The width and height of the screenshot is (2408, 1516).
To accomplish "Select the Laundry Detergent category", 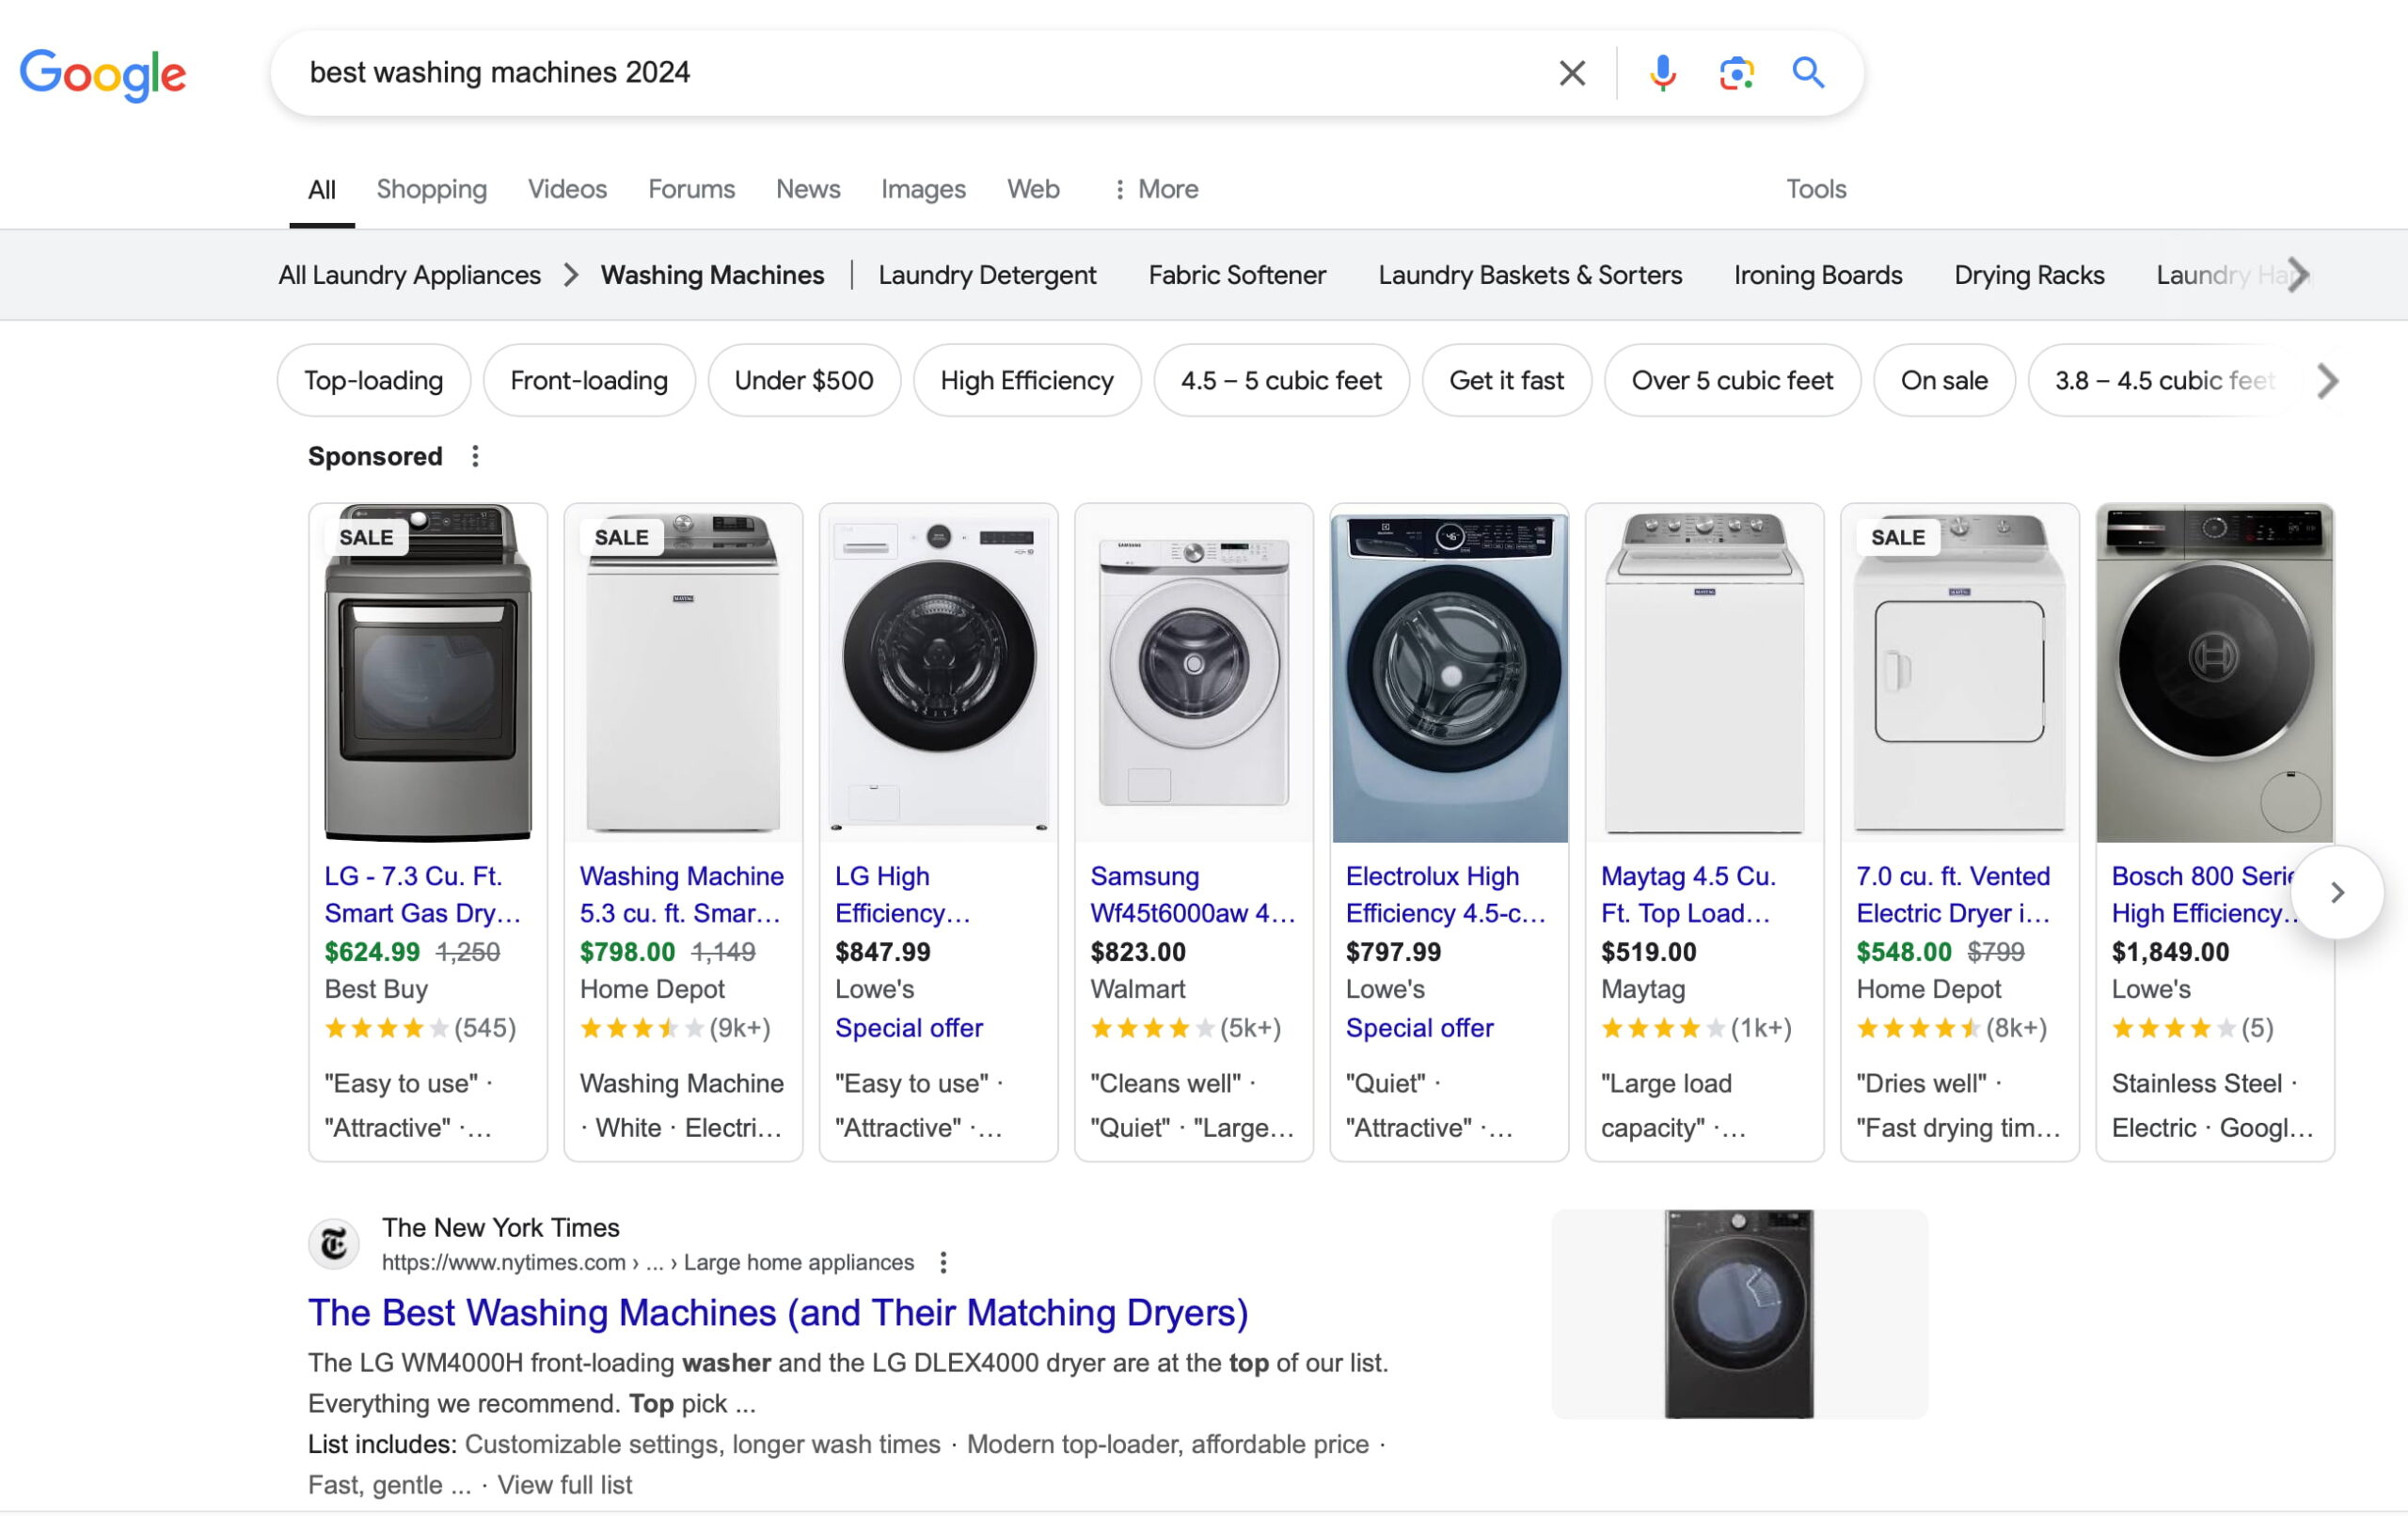I will 987,275.
